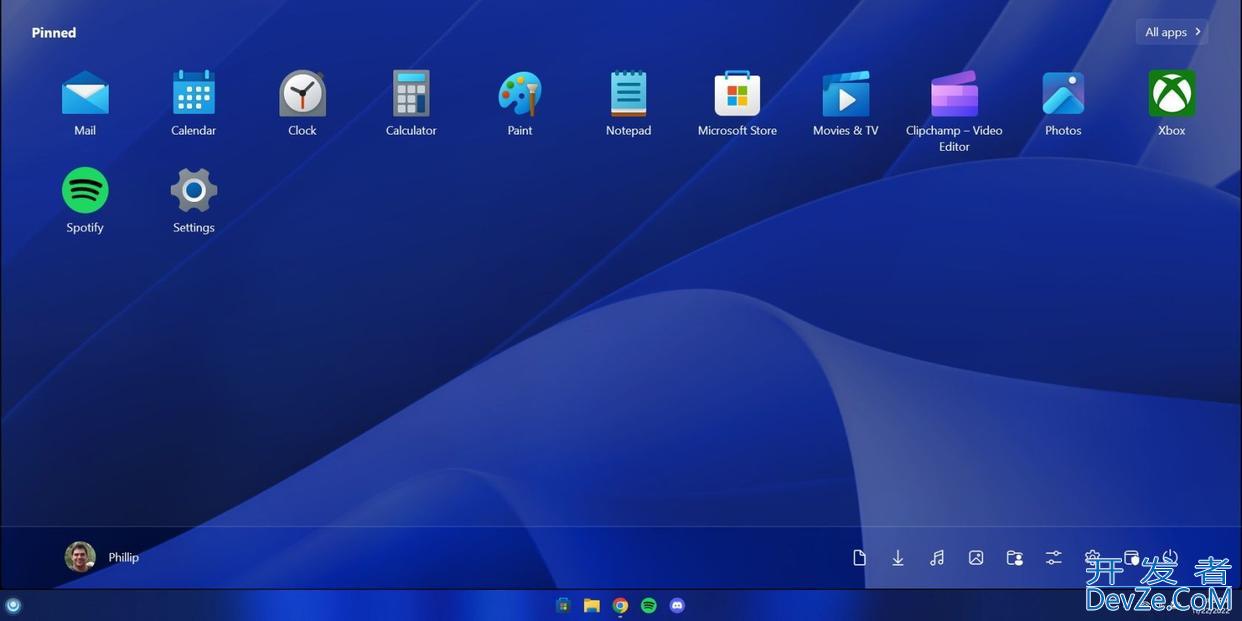Open the Mail app
The image size is (1242, 621).
(85, 103)
